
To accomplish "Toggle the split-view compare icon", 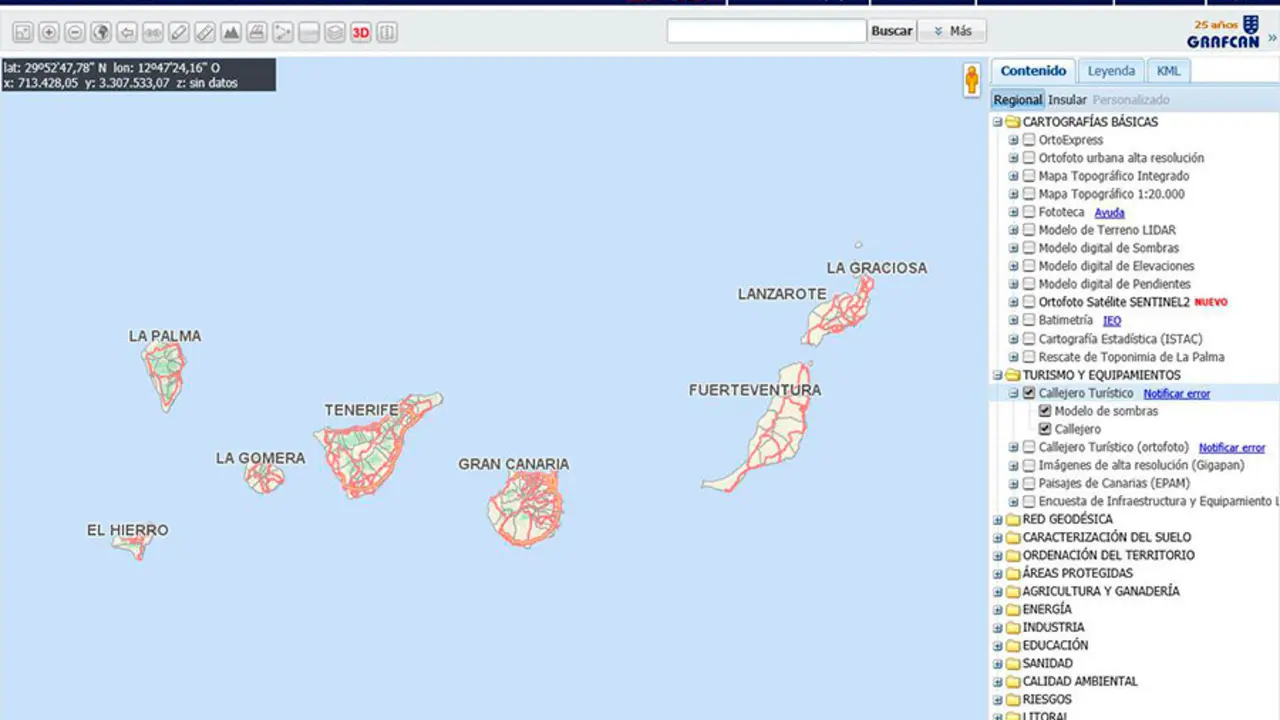I will click(x=387, y=33).
